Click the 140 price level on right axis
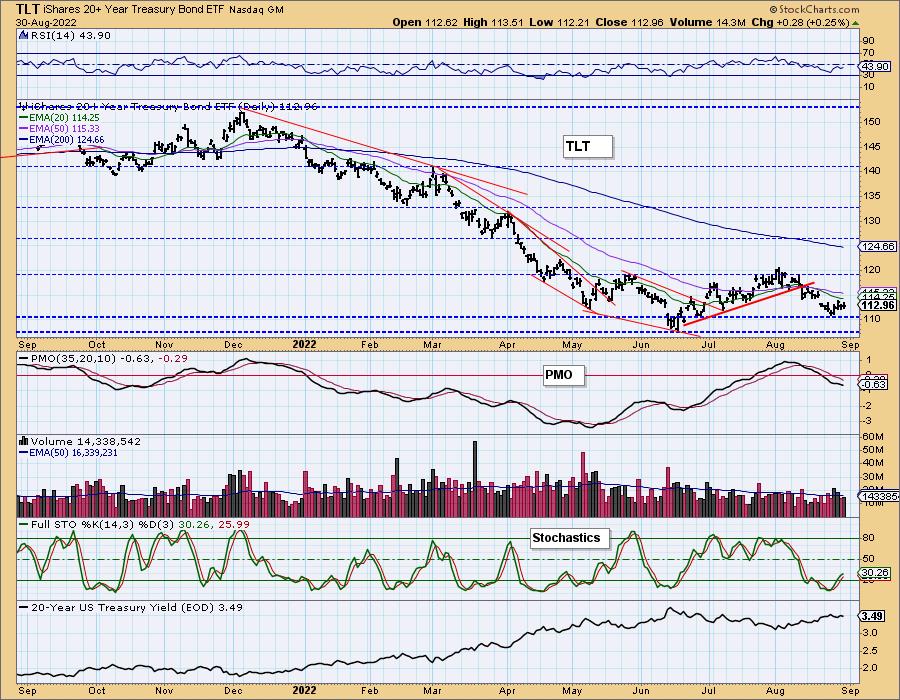Viewport: 900px width, 700px height. (871, 170)
